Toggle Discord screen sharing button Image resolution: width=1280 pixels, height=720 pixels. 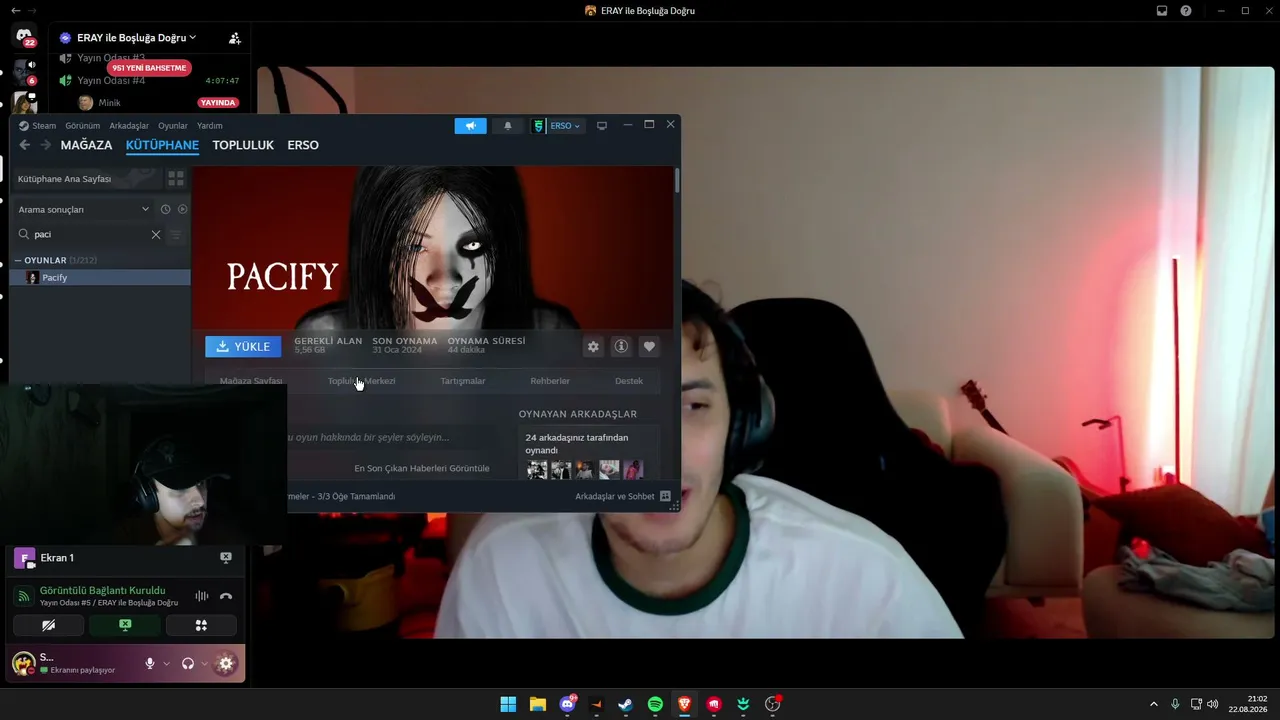point(125,625)
